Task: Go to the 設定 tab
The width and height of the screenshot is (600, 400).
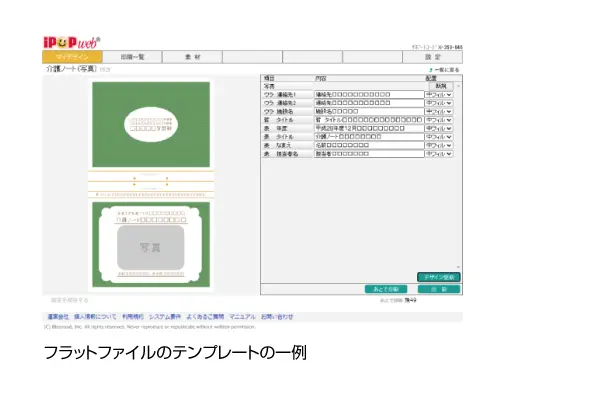Action: click(433, 57)
